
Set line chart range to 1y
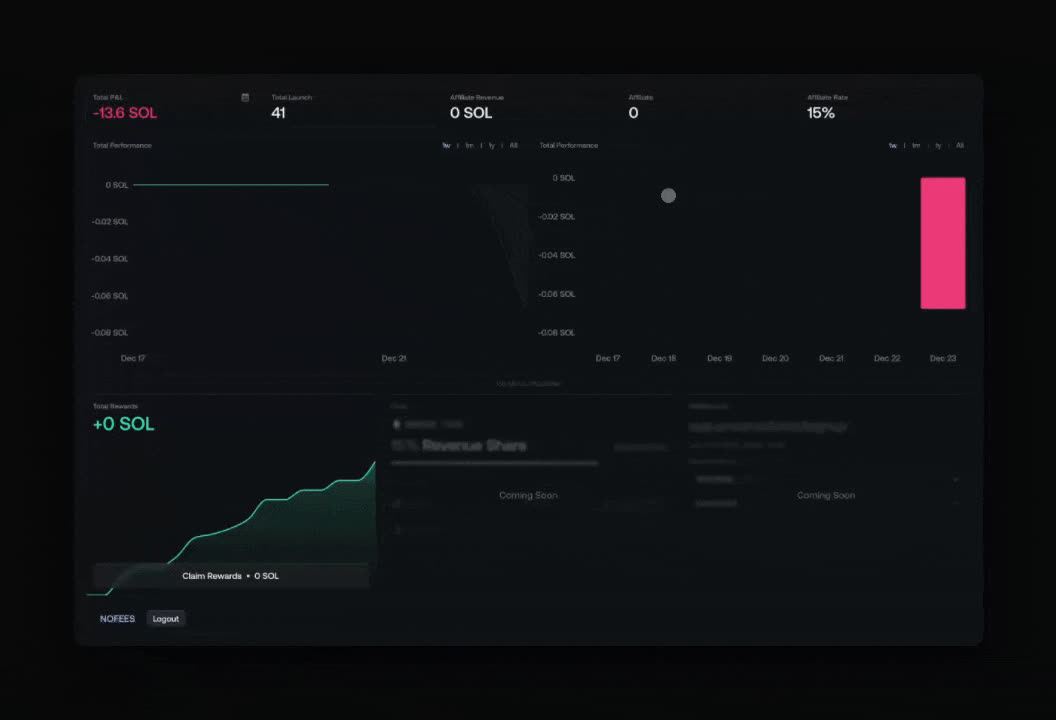[x=492, y=145]
